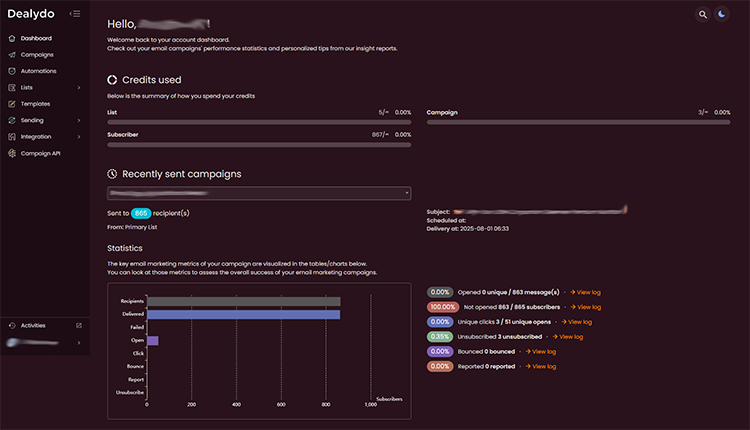750x430 pixels.
Task: Click 'Delivery at: 2025-08-01 06:33' text
Action: (x=468, y=229)
